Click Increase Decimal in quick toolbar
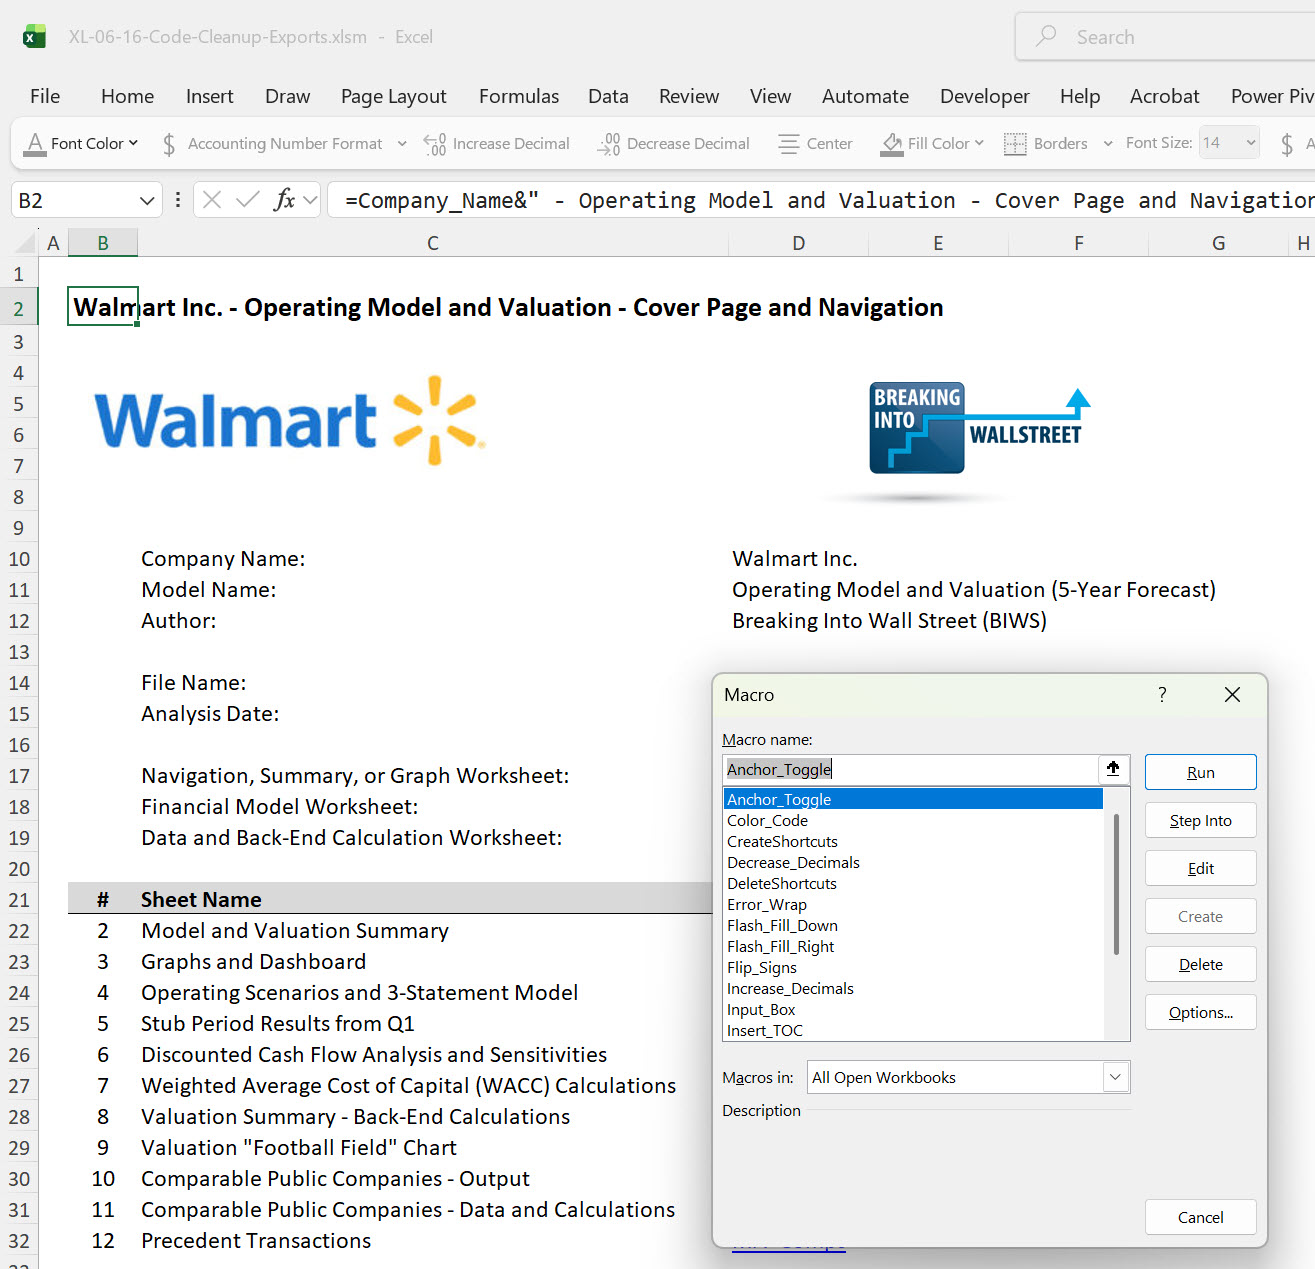Viewport: 1315px width, 1269px height. pos(496,144)
